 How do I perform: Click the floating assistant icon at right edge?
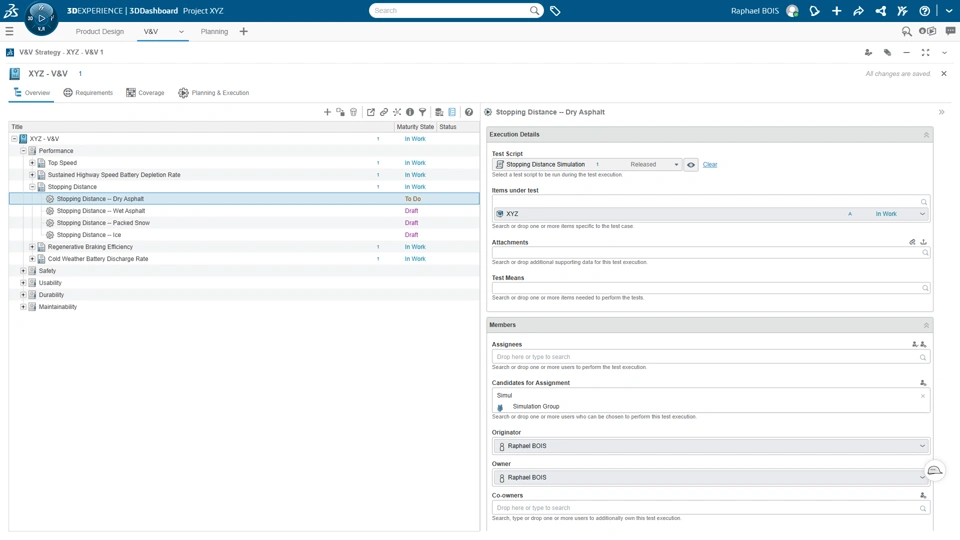[x=934, y=470]
